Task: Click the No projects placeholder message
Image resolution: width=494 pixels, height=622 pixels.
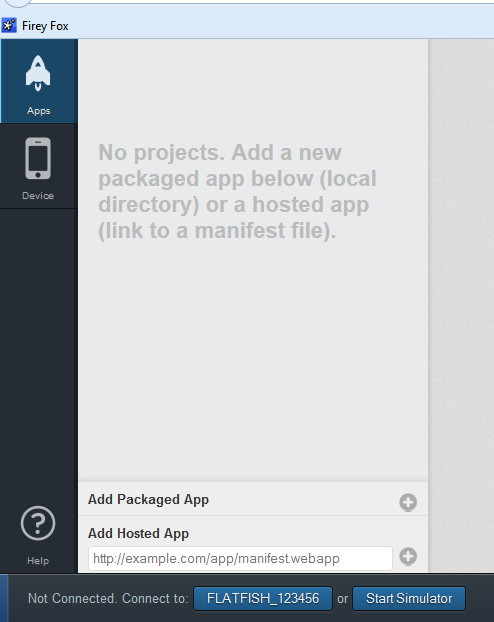Action: point(237,192)
